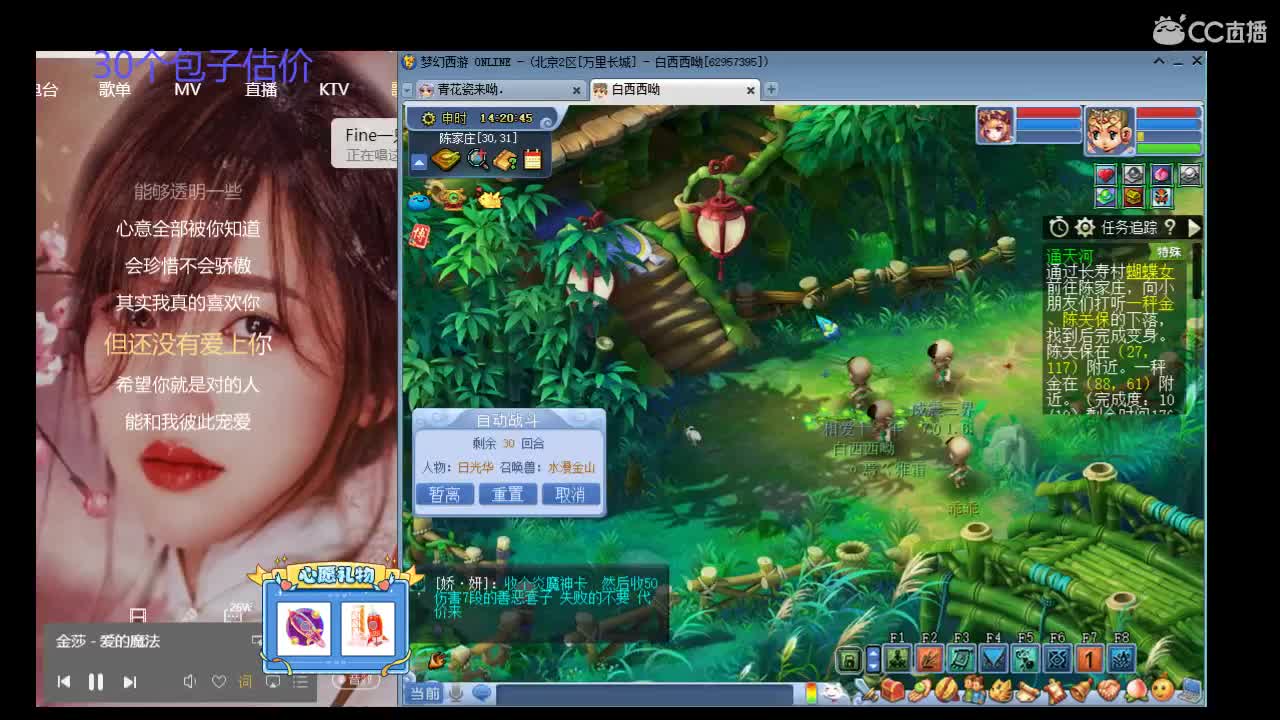The height and width of the screenshot is (720, 1280).
Task: Open the 直播 tab in music app
Action: (261, 89)
